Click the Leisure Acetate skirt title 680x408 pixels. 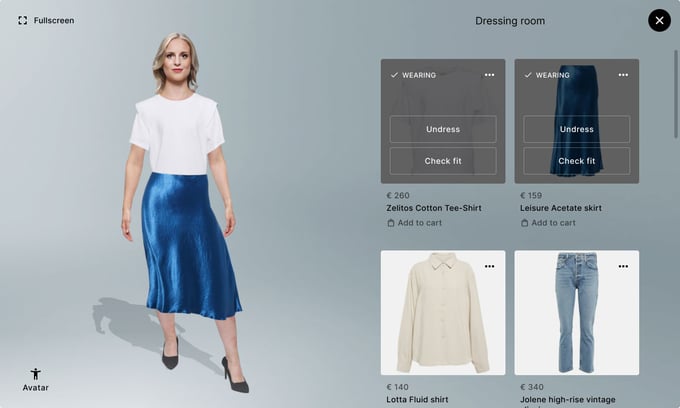coord(561,208)
